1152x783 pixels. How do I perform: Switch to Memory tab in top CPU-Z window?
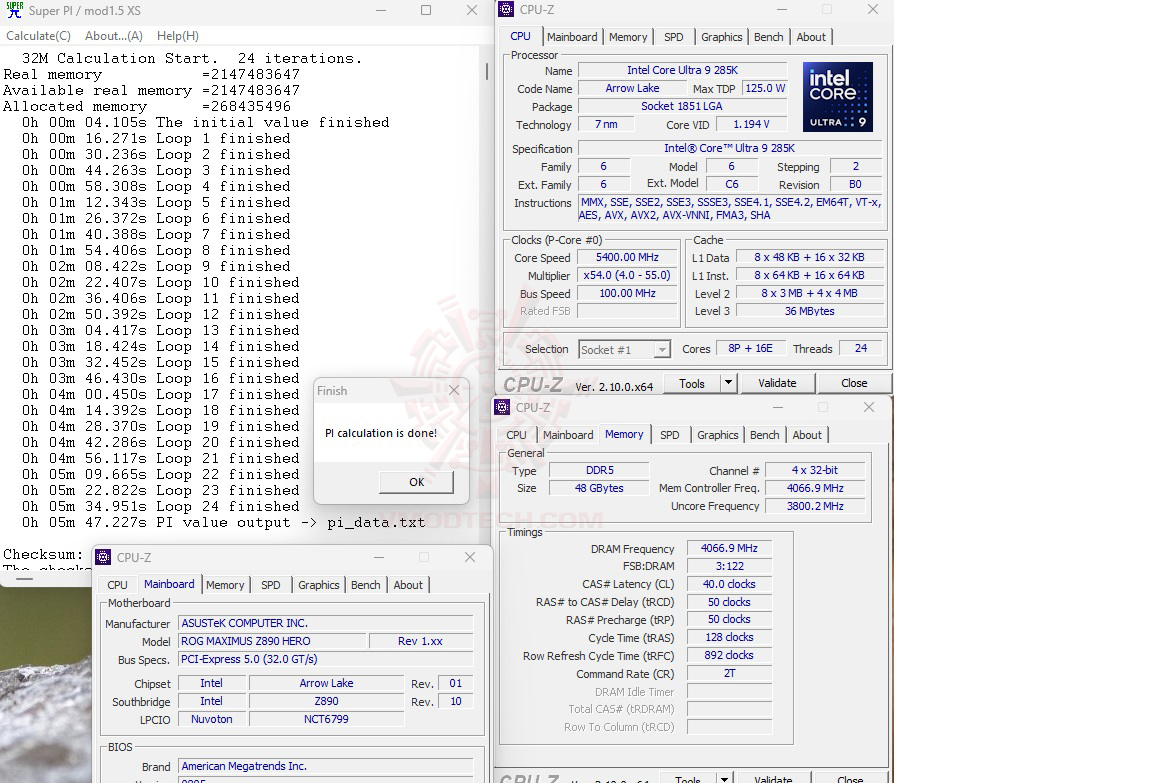[x=628, y=37]
